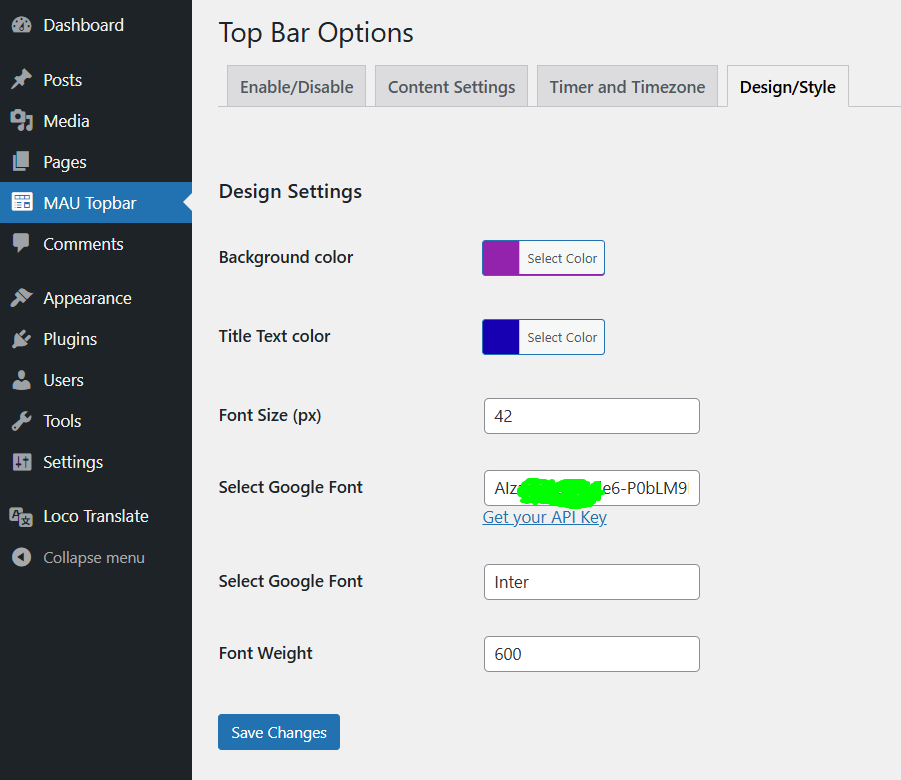901x780 pixels.
Task: Click the Design Settings heading
Action: click(290, 191)
